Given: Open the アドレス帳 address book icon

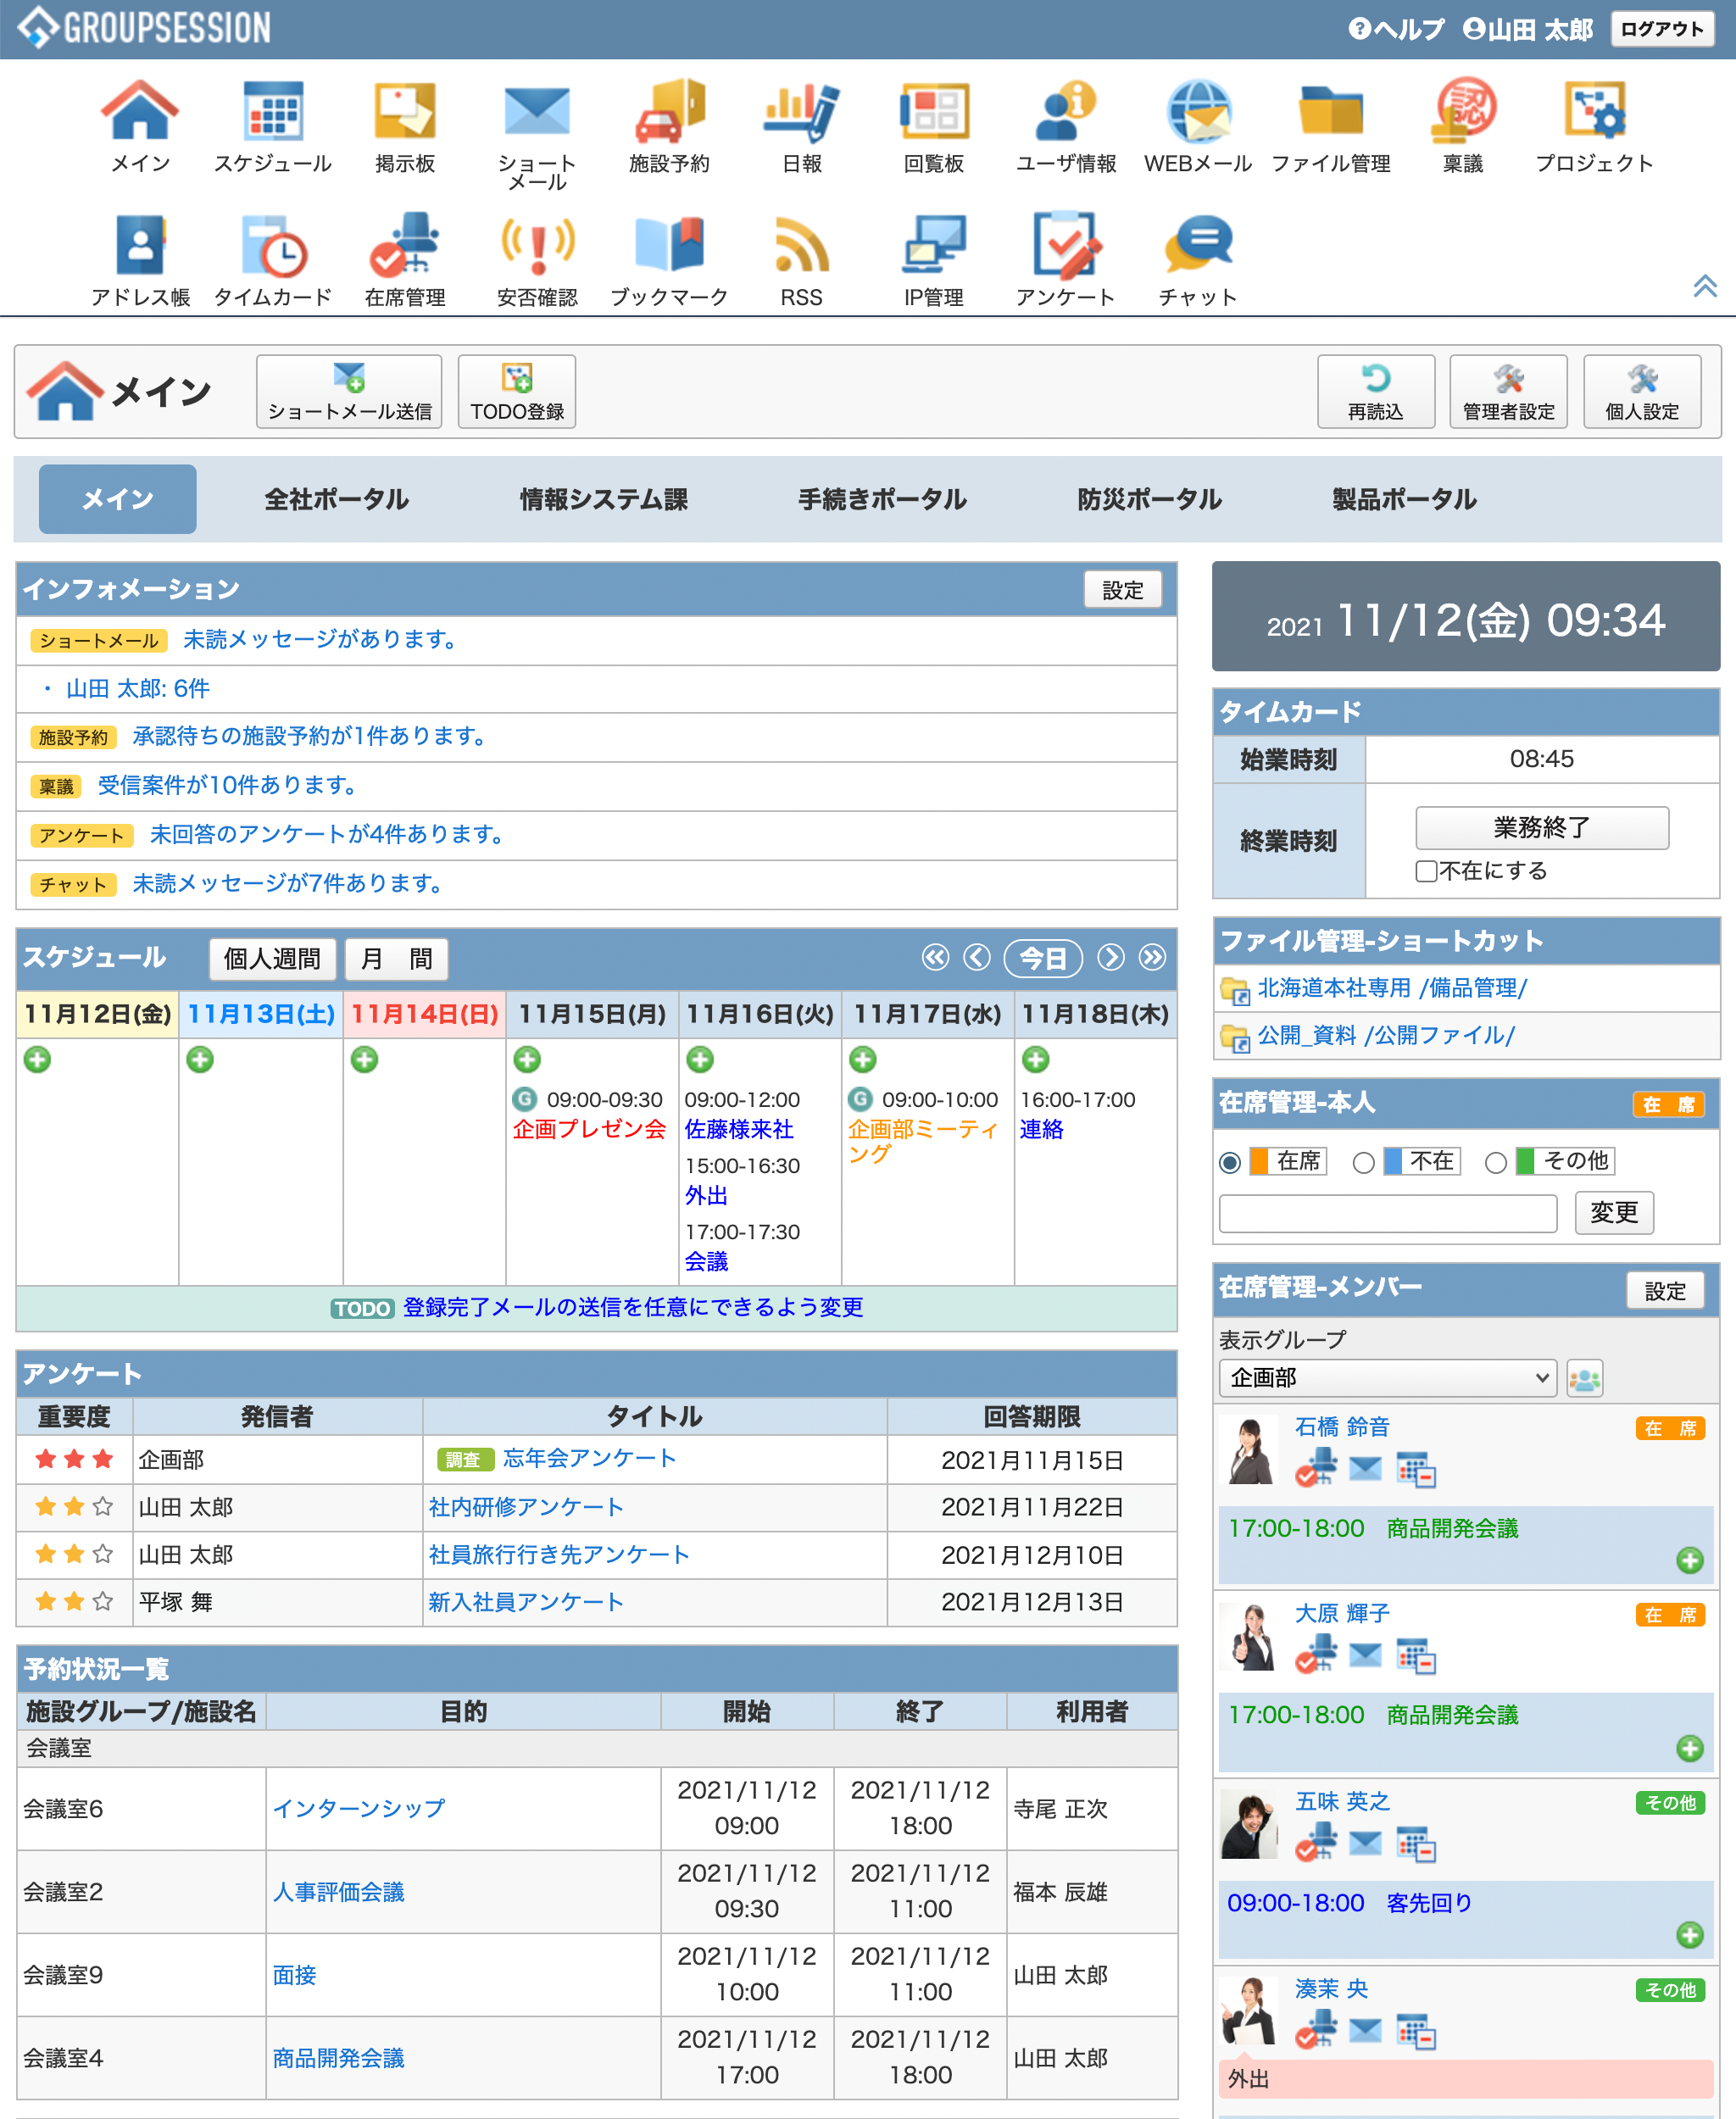Looking at the screenshot, I should 141,245.
